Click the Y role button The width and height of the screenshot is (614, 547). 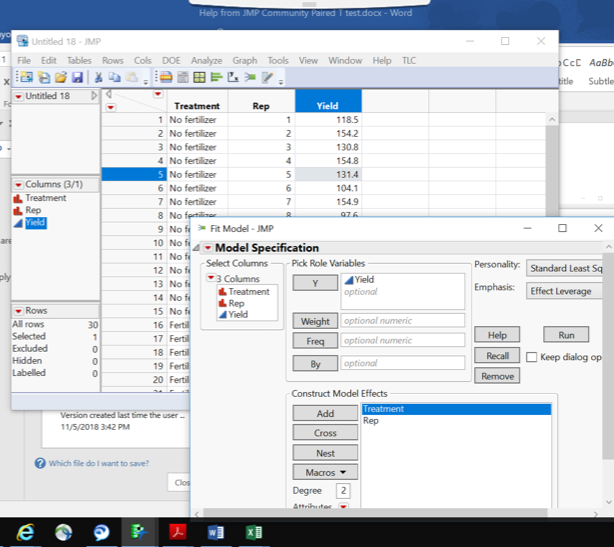tap(315, 283)
